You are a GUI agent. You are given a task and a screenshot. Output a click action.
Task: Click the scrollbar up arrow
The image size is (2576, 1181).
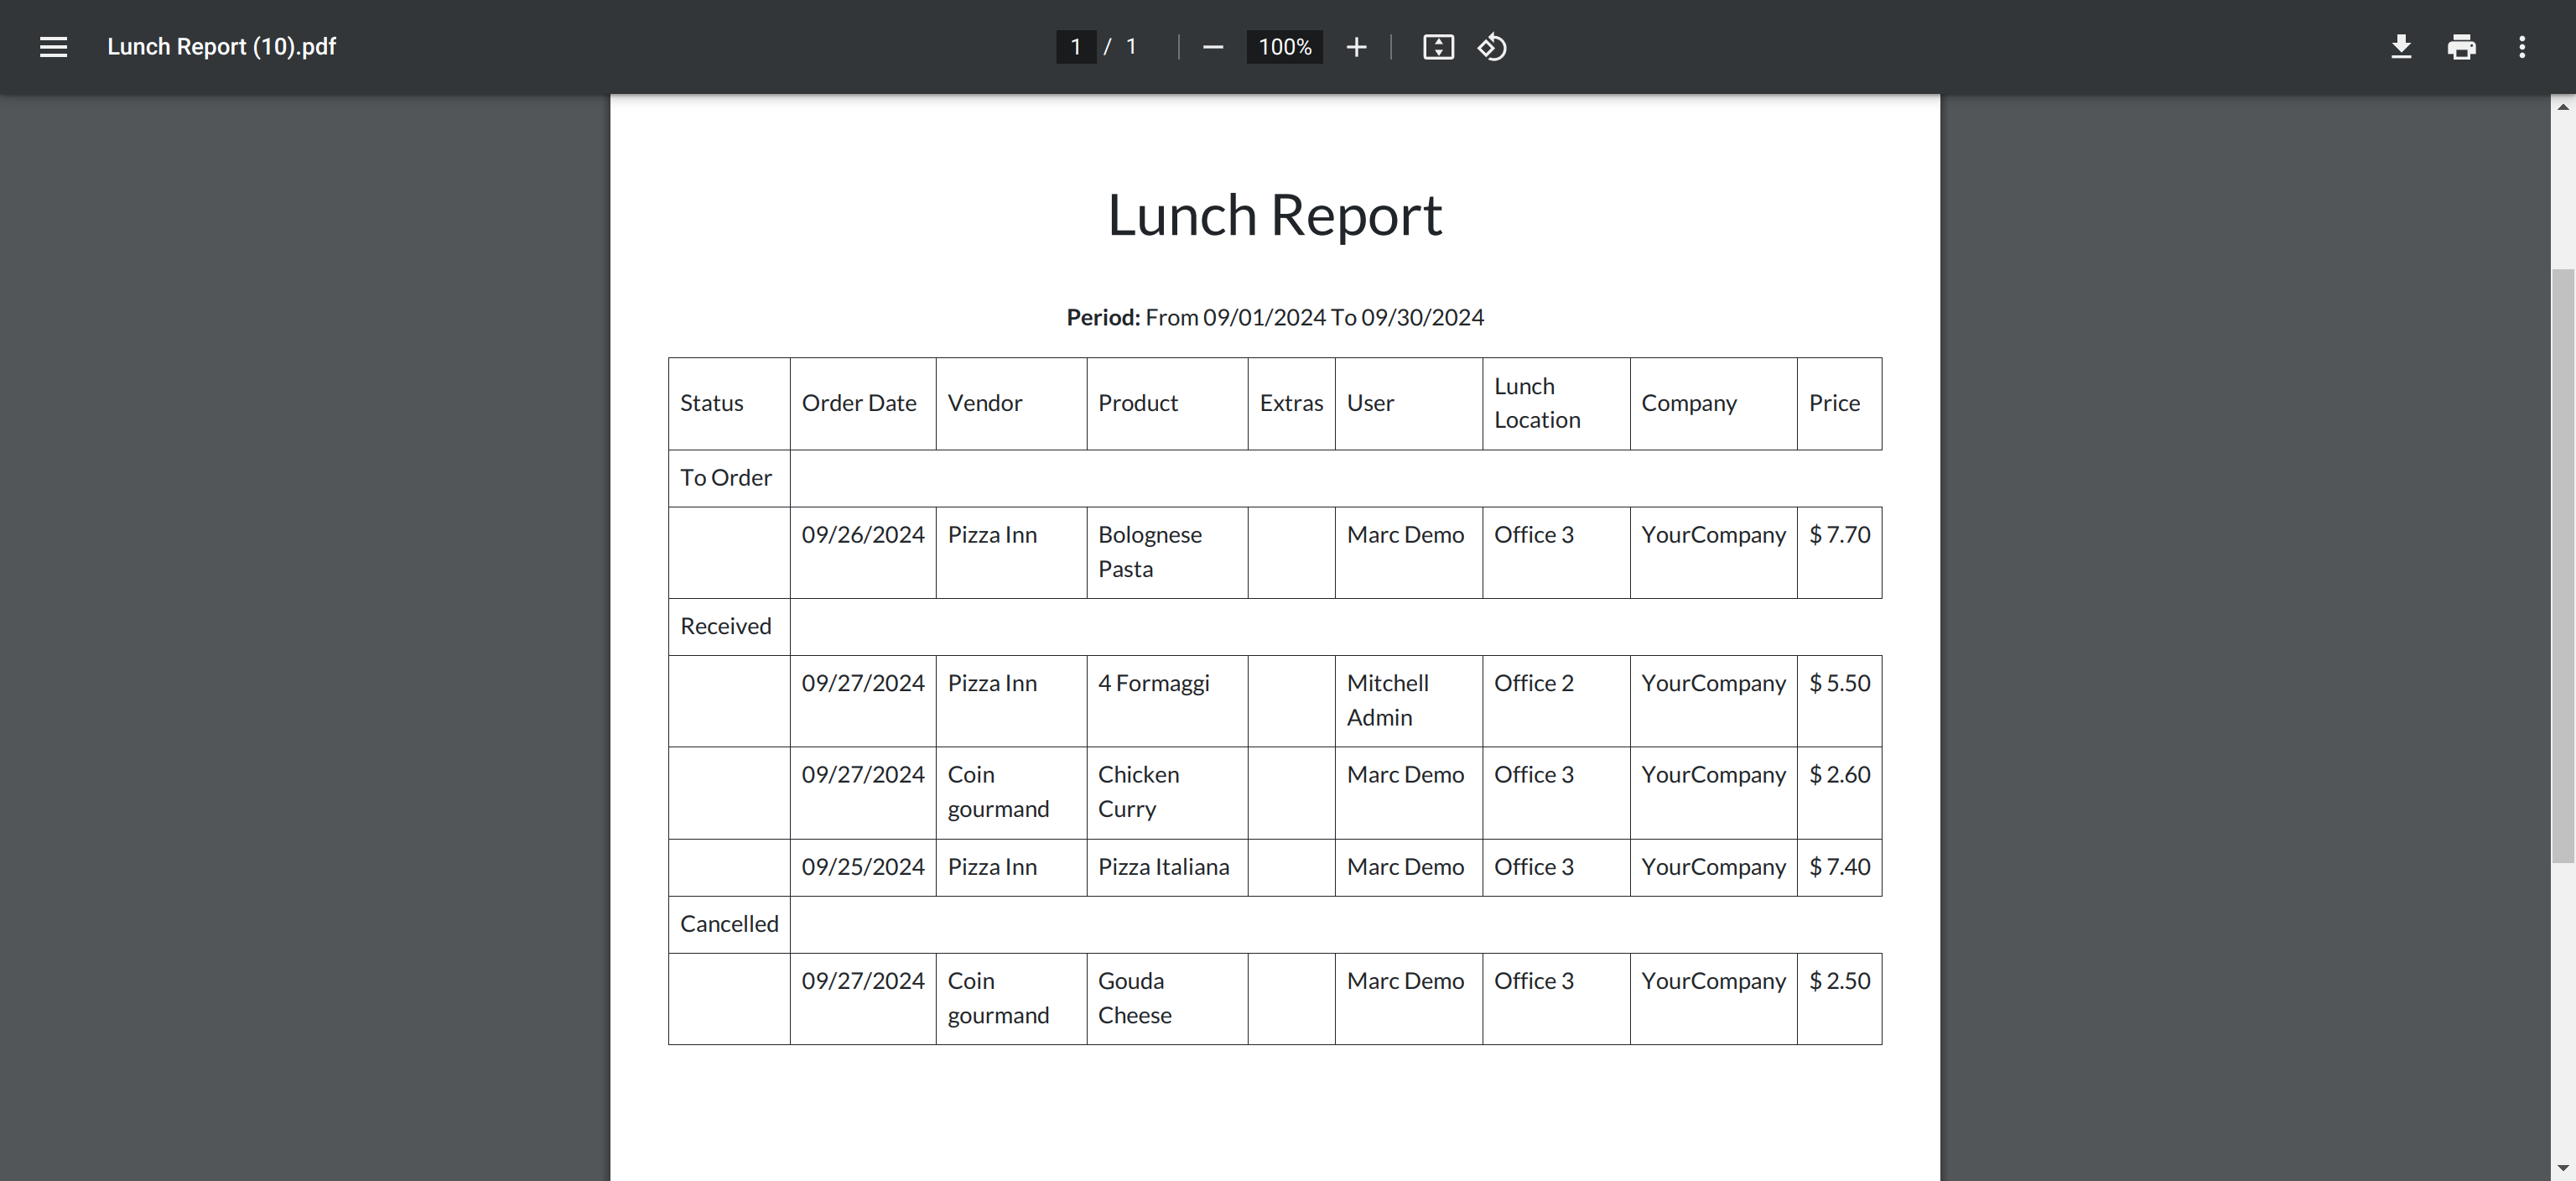pos(2562,107)
